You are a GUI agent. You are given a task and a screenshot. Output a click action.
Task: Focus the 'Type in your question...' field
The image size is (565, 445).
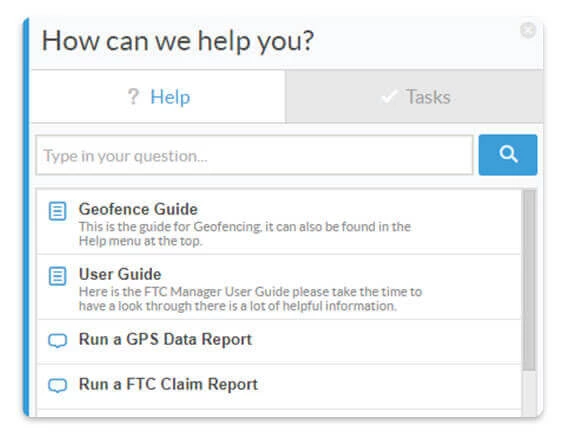[x=254, y=155]
